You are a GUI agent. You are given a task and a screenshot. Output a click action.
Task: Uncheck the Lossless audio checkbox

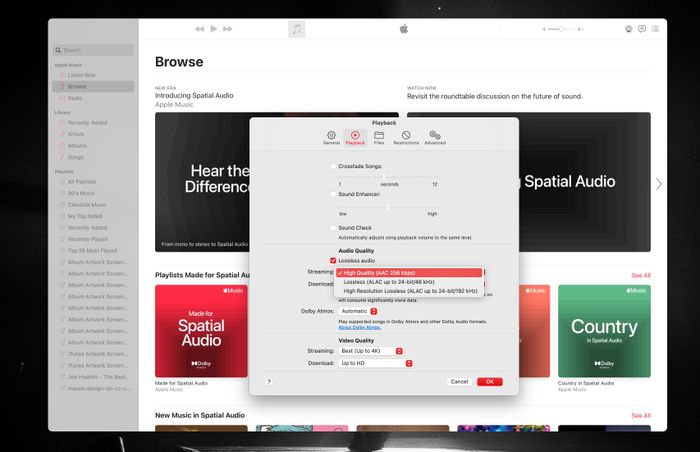(x=333, y=260)
